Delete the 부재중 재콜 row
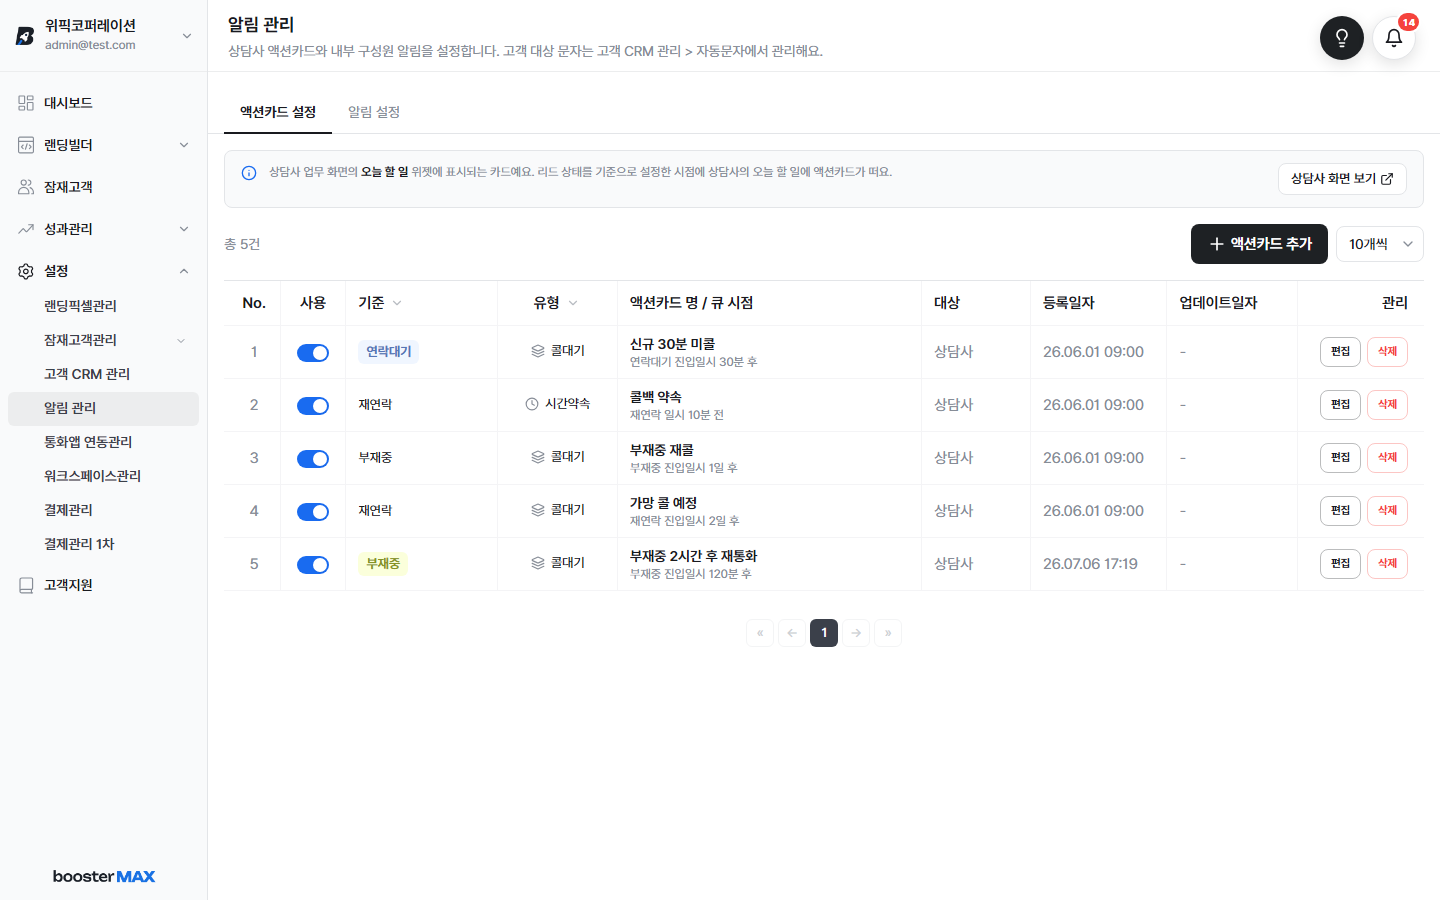 coord(1387,458)
